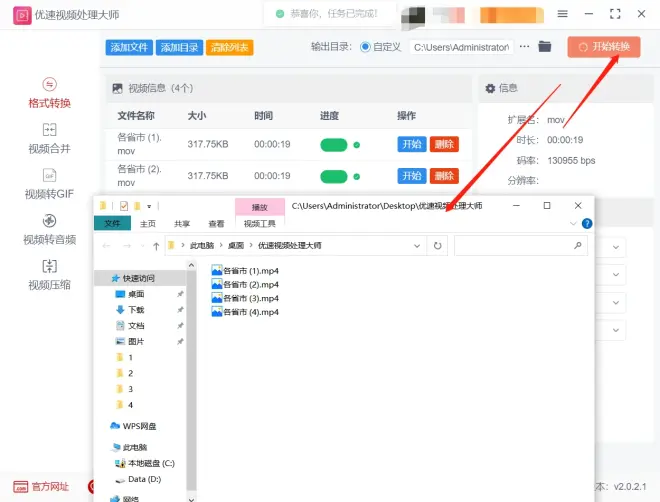Select the file 各省市 (2).mp4
Image resolution: width=660 pixels, height=502 pixels.
245,284
